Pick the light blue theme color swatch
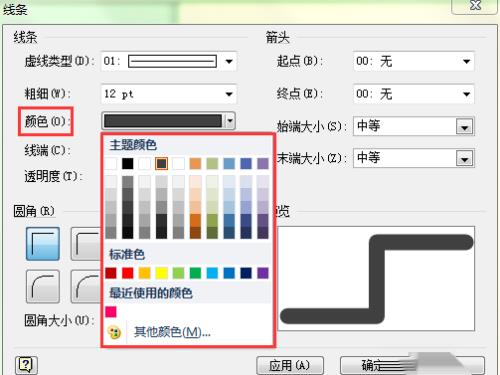The height and width of the screenshot is (375, 500). (x=229, y=164)
